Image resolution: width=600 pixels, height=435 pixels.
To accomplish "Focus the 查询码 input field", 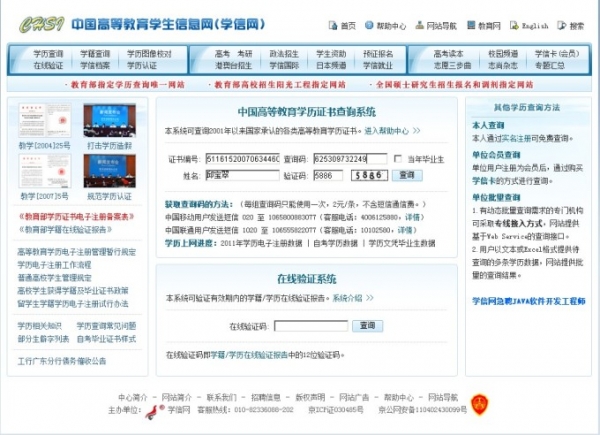I will [x=350, y=158].
